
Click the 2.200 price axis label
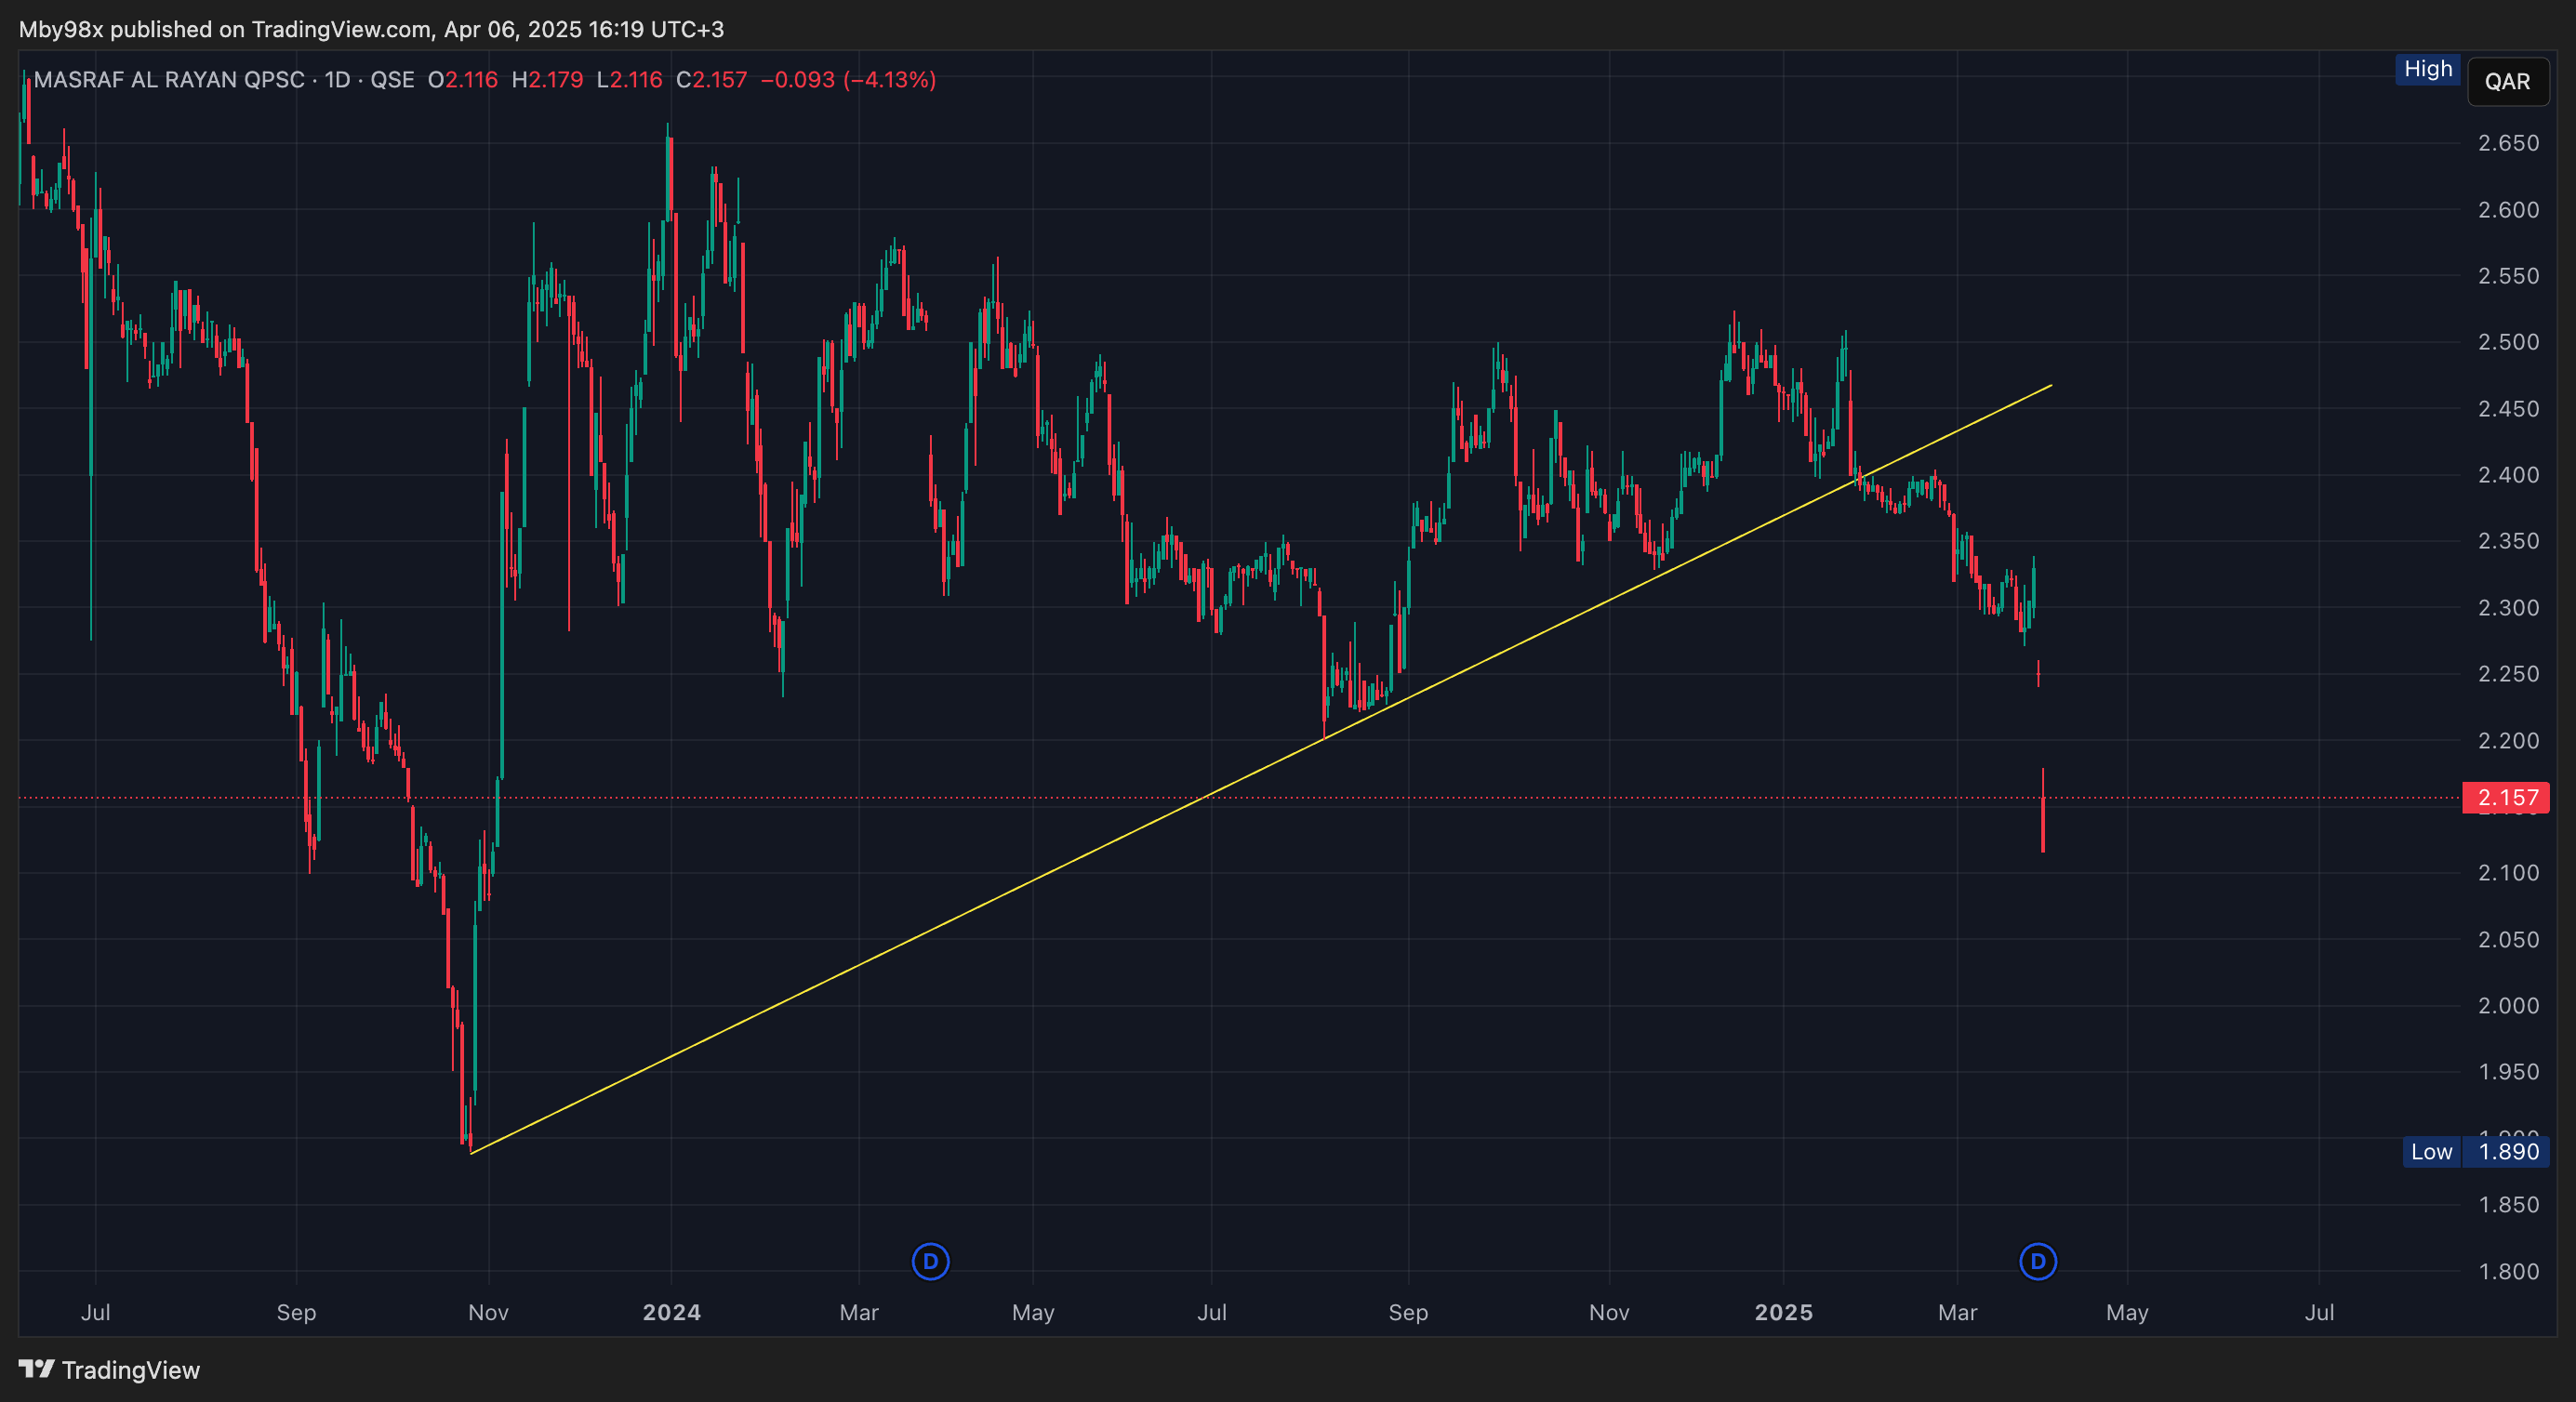(2508, 741)
